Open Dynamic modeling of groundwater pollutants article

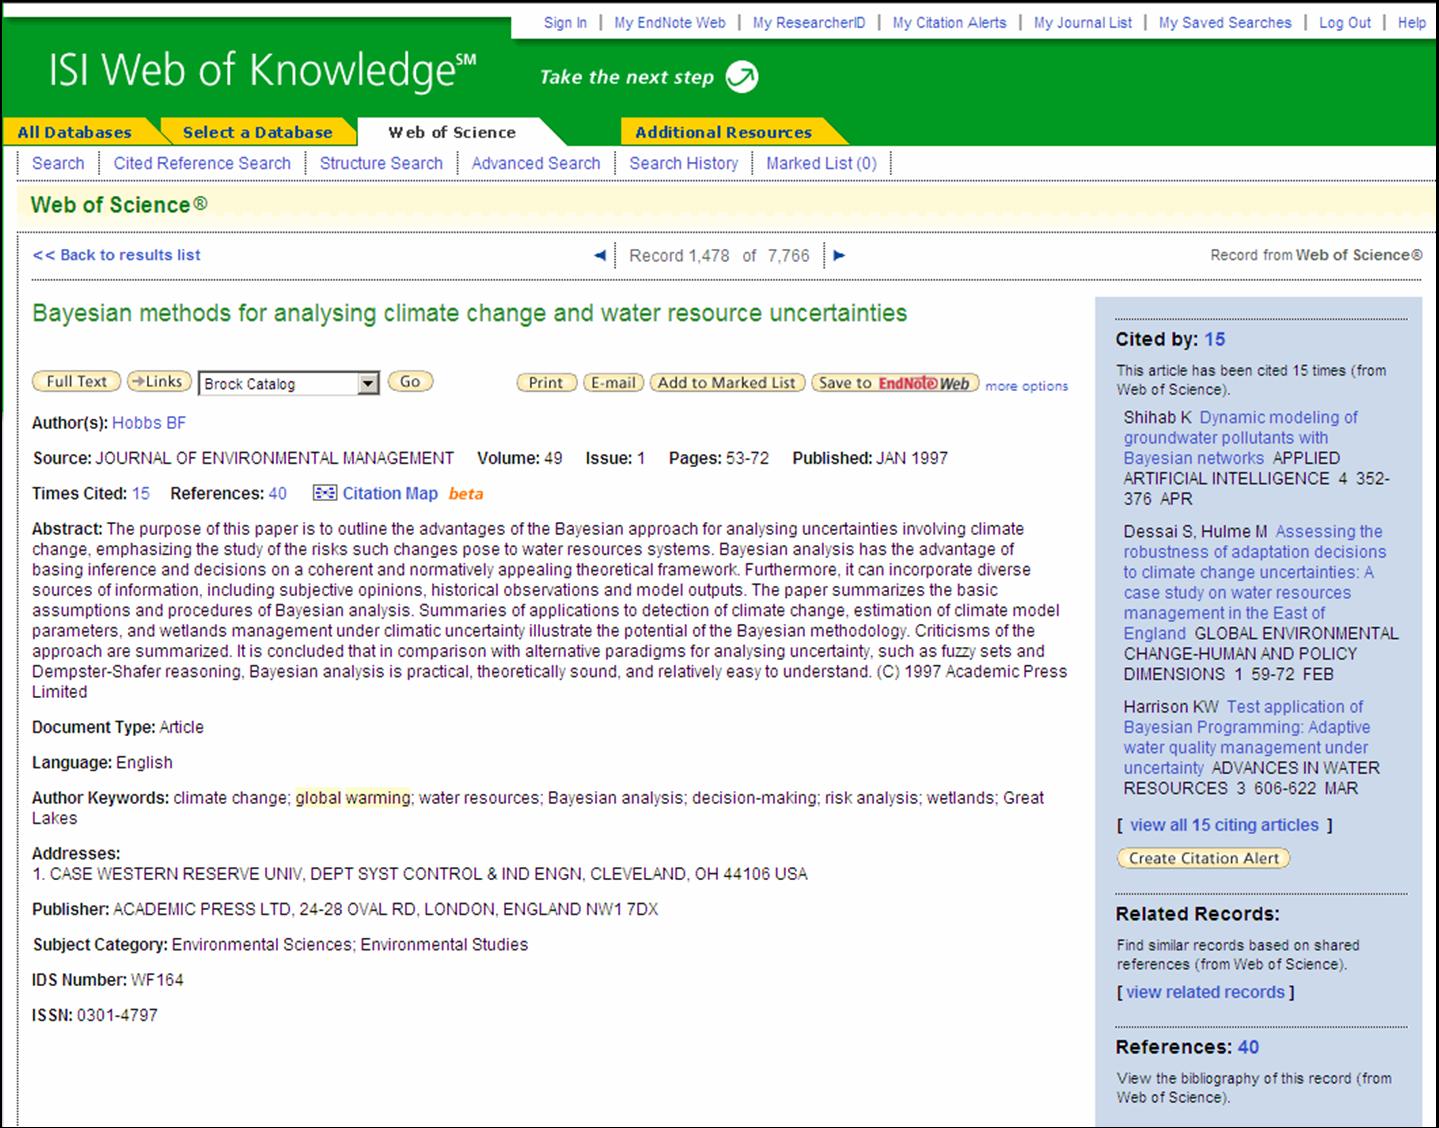pyautogui.click(x=1240, y=437)
